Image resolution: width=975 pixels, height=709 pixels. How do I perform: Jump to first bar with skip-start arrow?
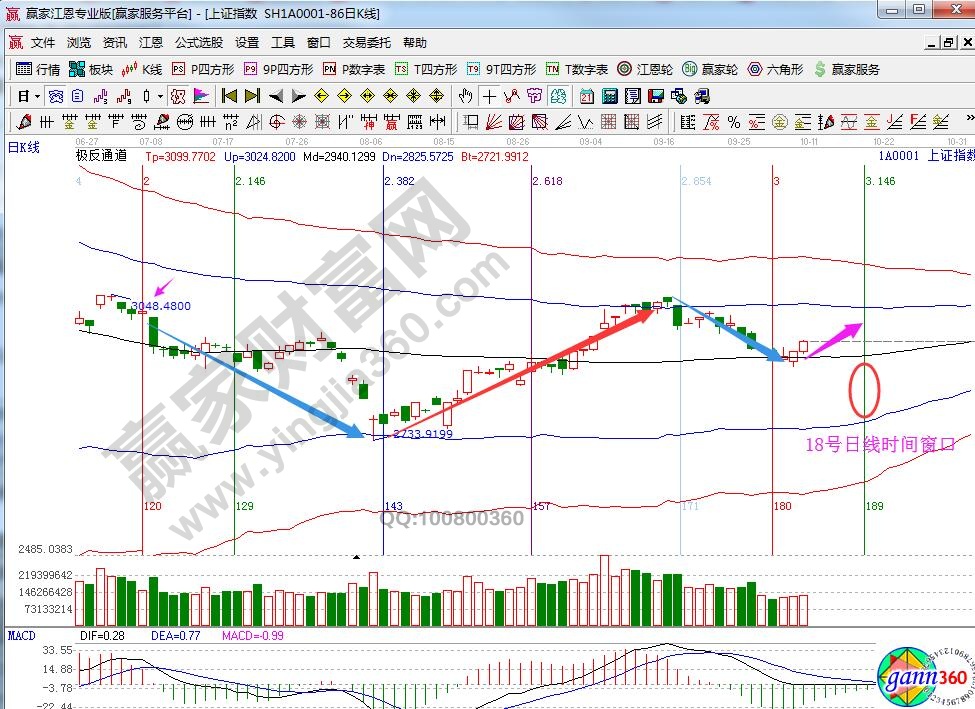click(x=229, y=96)
